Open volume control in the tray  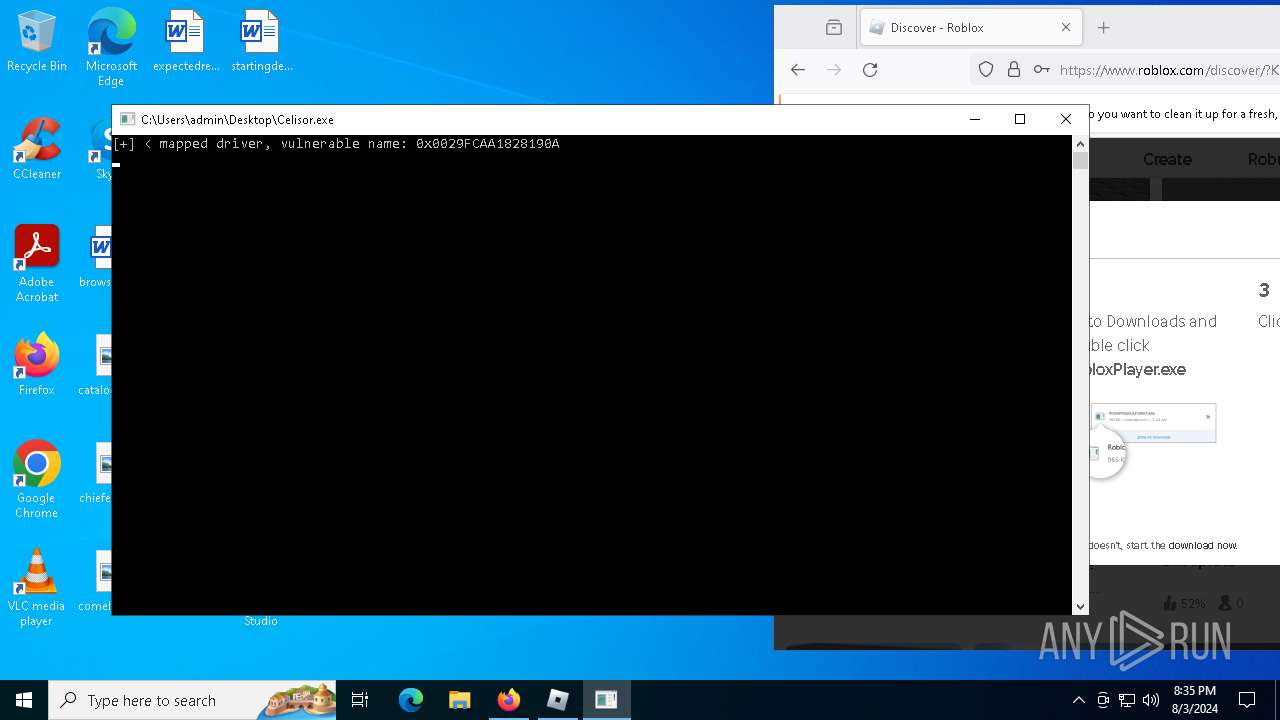1151,700
